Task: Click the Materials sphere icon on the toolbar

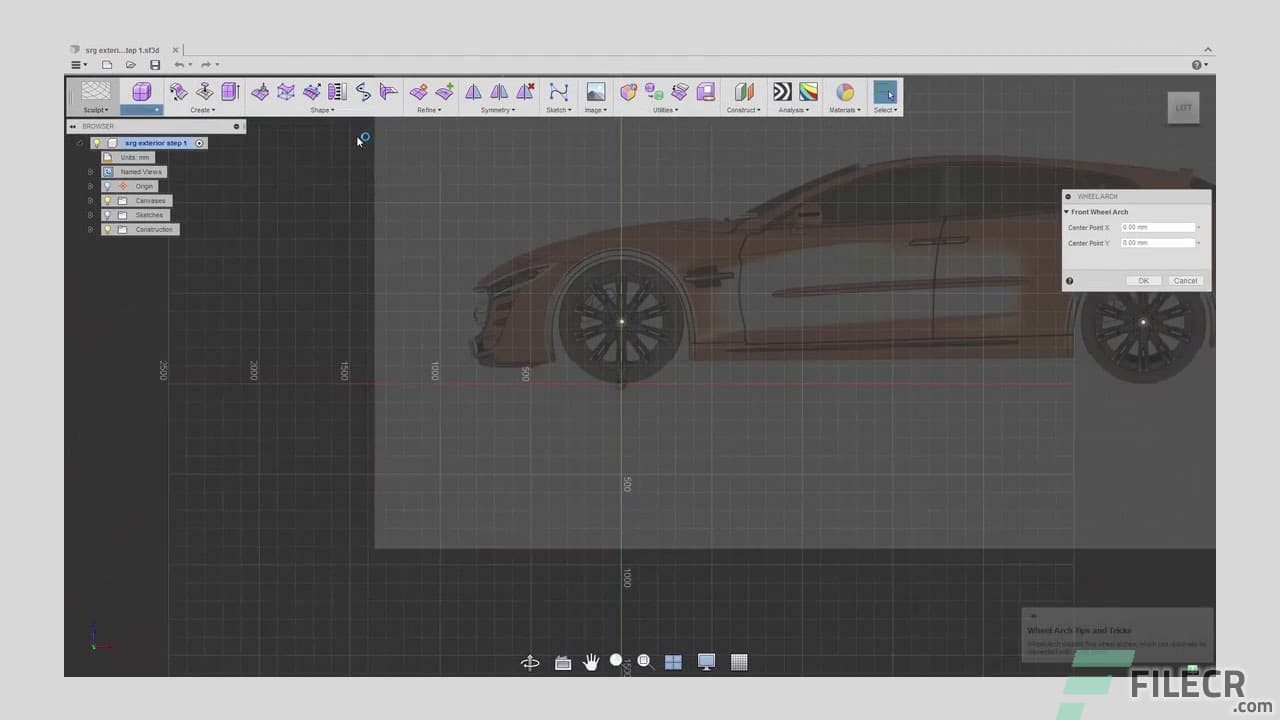Action: point(843,92)
